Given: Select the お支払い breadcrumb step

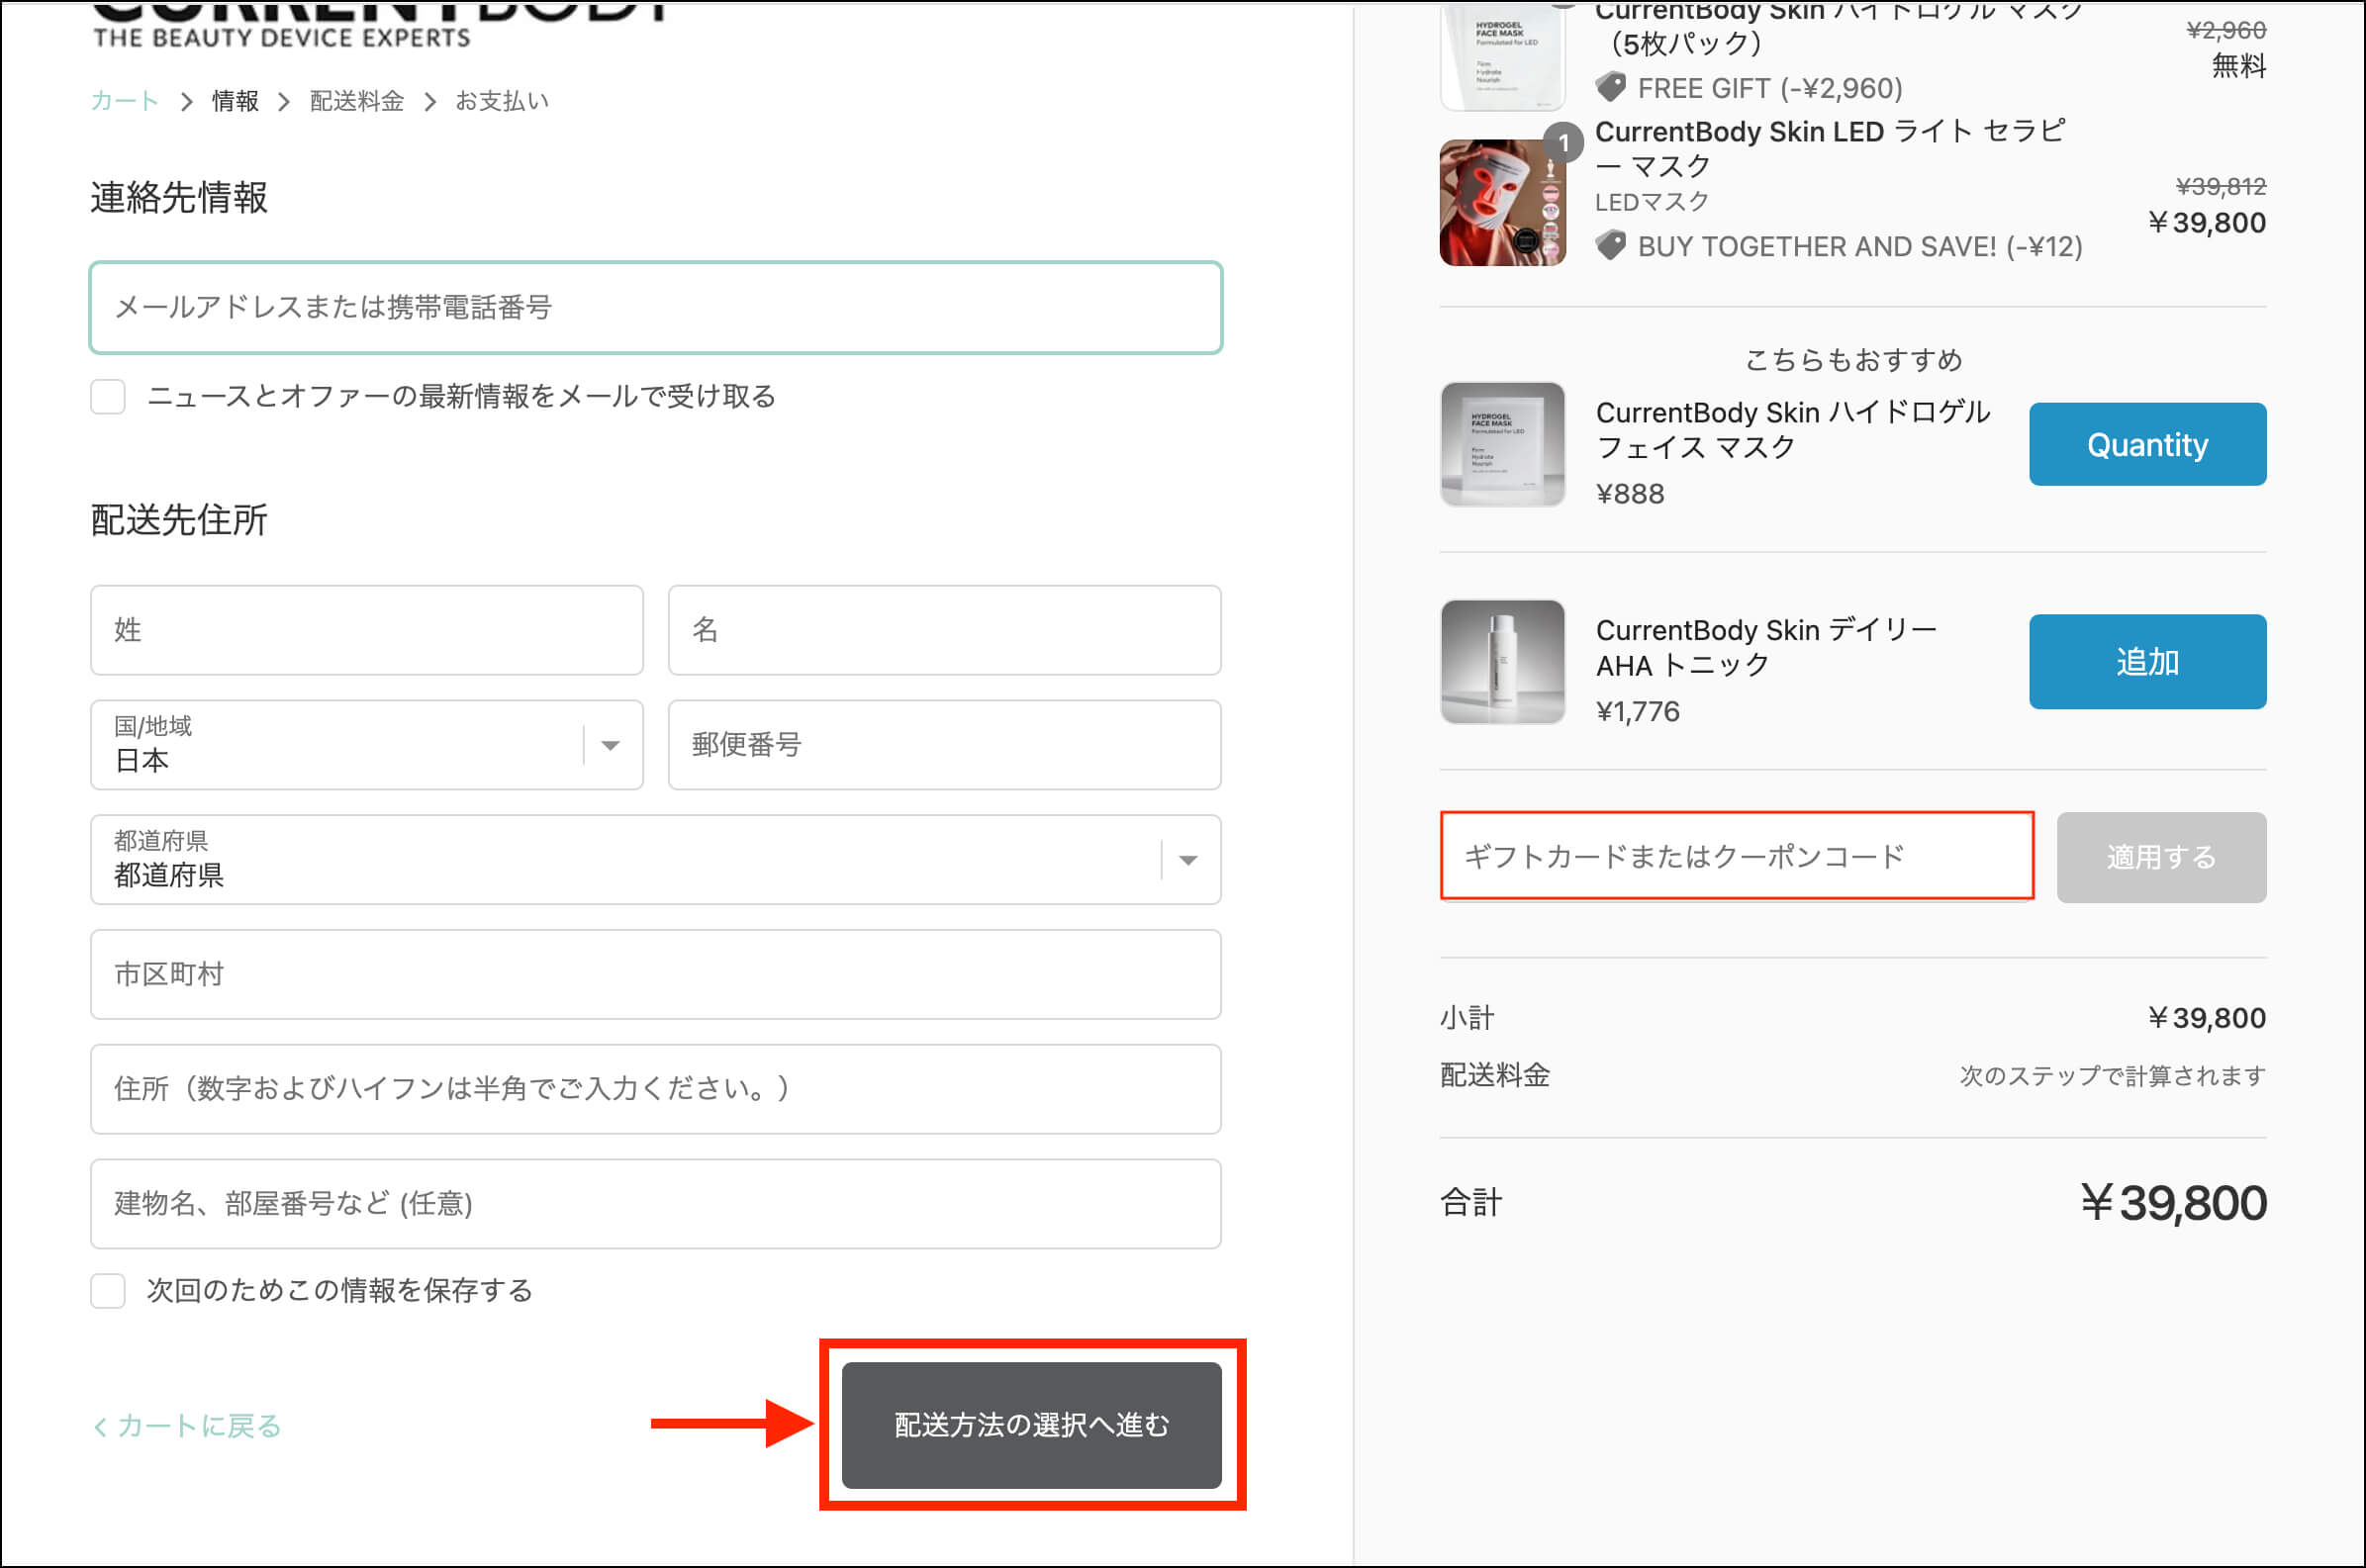Looking at the screenshot, I should (502, 101).
